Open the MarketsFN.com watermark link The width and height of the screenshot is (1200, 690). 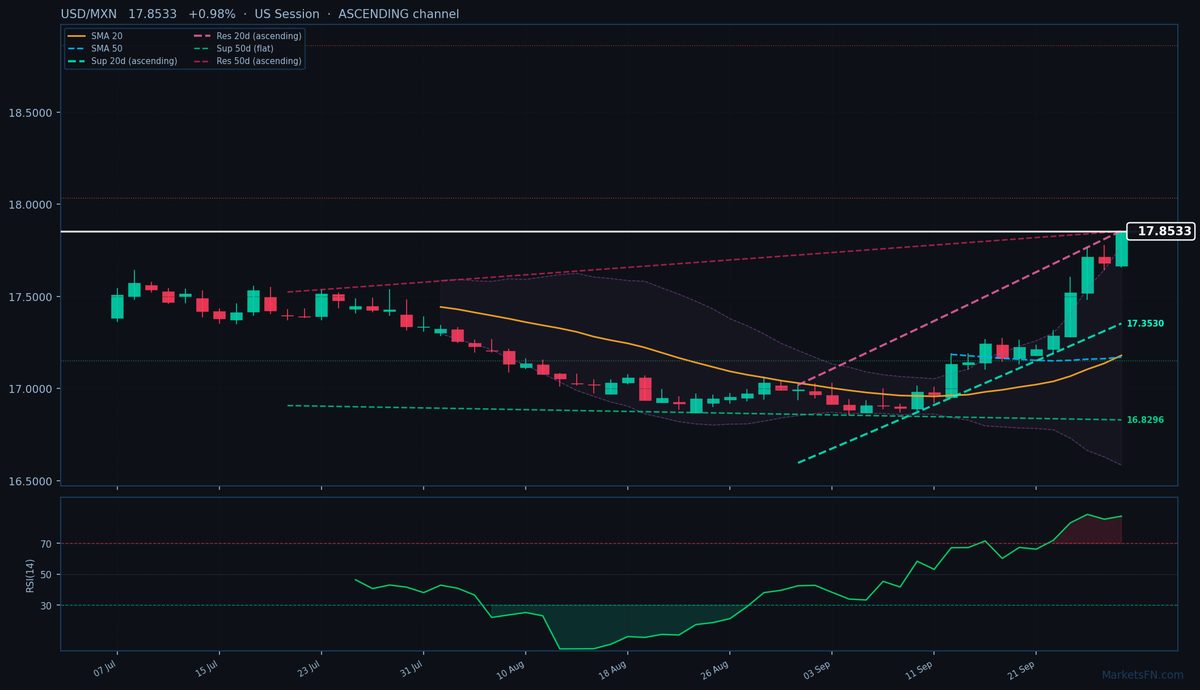tap(1142, 675)
